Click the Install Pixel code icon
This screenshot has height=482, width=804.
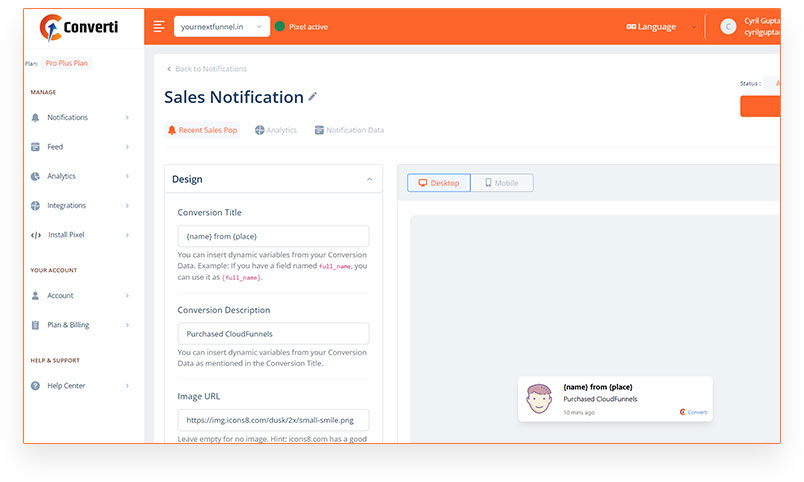[36, 235]
